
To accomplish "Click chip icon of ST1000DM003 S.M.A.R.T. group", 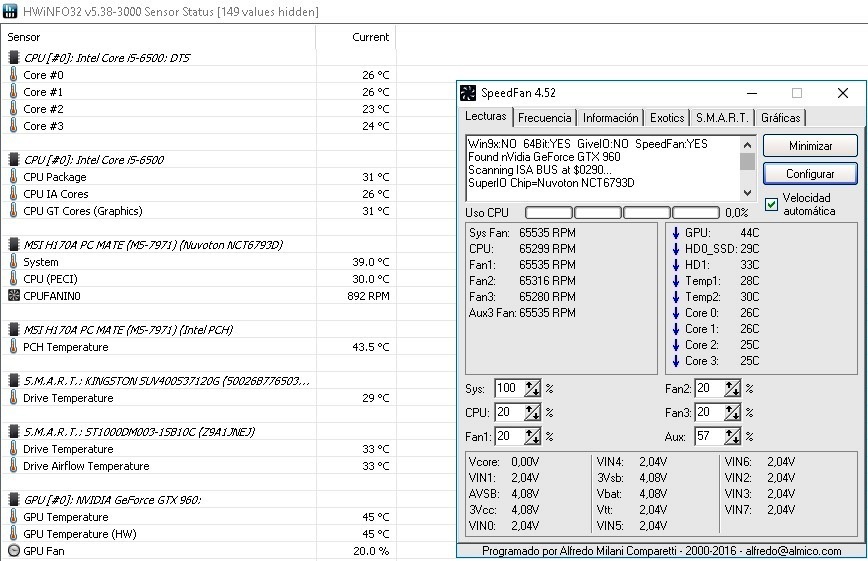I will (14, 431).
